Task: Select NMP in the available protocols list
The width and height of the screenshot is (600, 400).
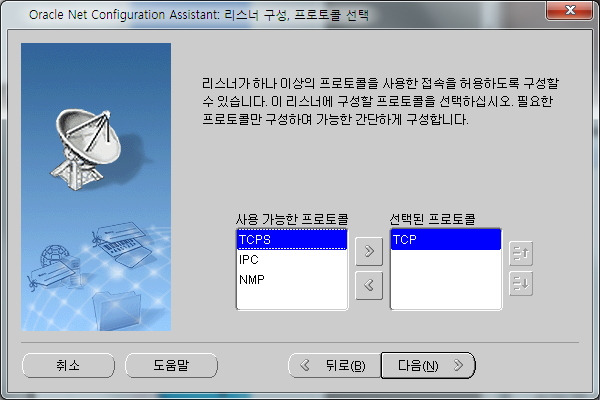Action: click(292, 279)
